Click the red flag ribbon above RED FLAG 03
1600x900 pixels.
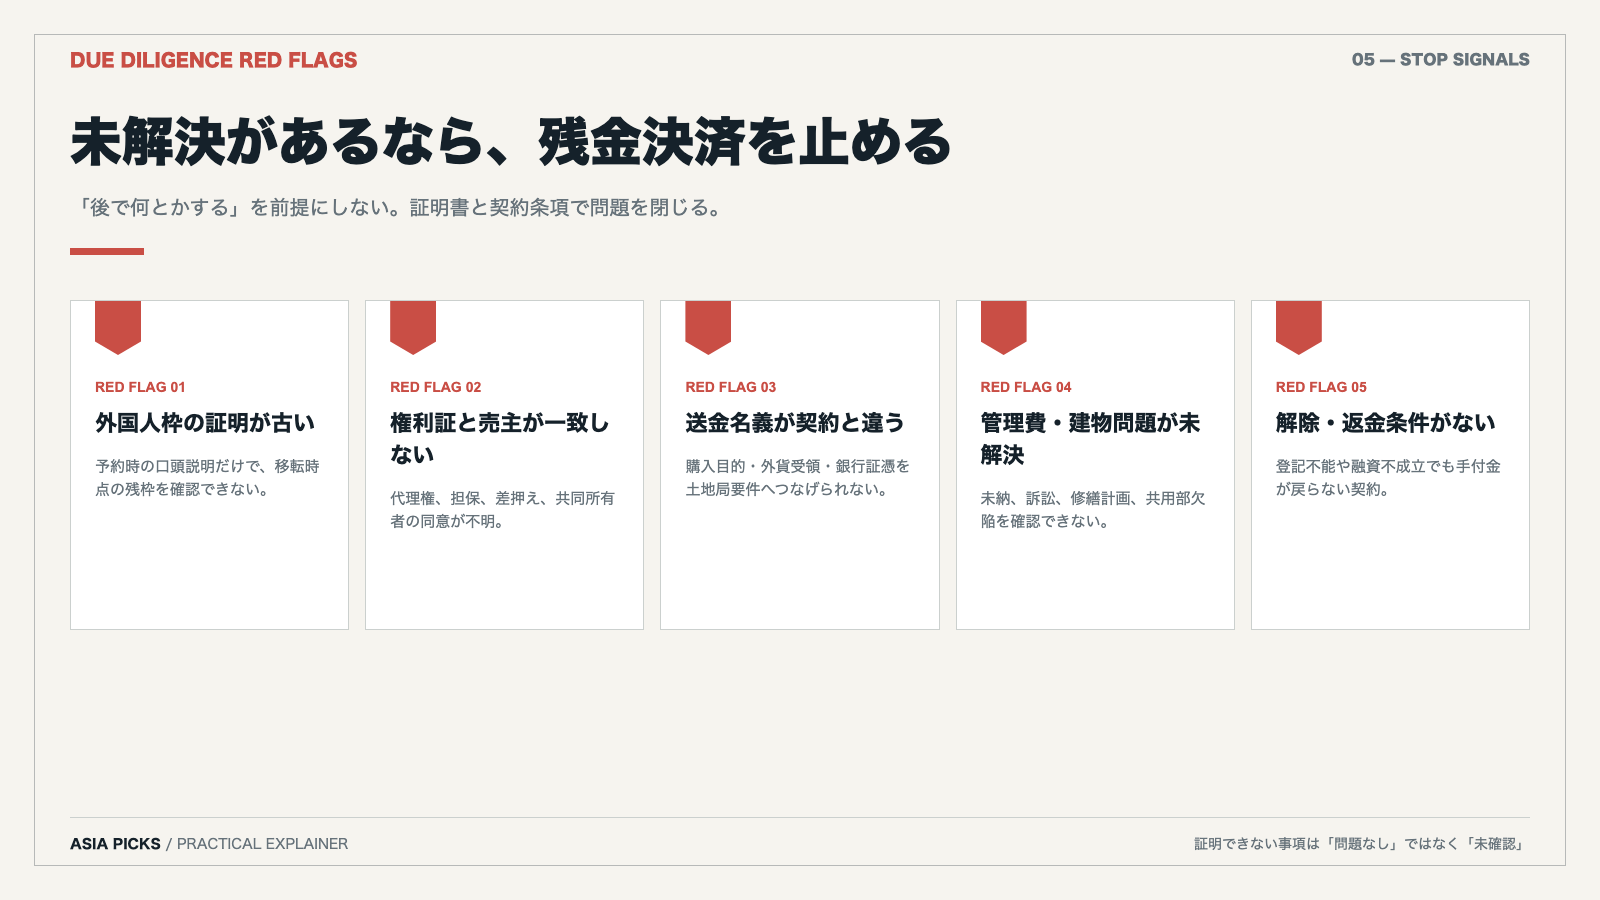[708, 327]
